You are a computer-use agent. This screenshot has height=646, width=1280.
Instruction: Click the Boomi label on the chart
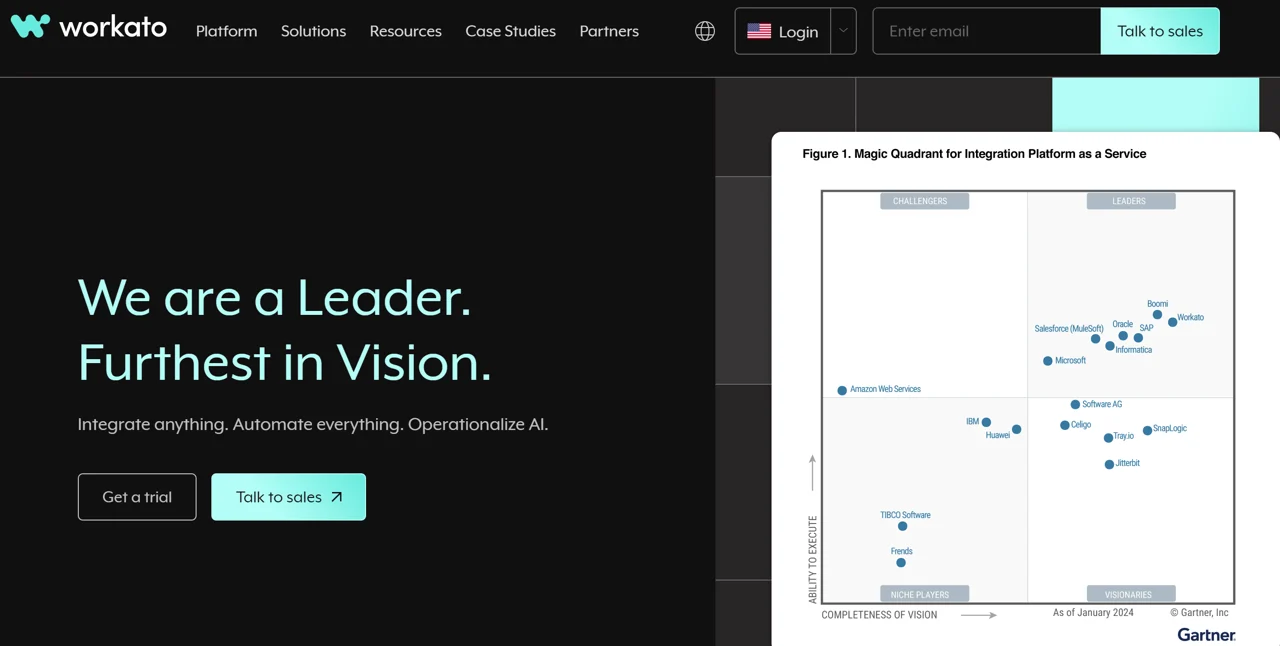[x=1157, y=304]
